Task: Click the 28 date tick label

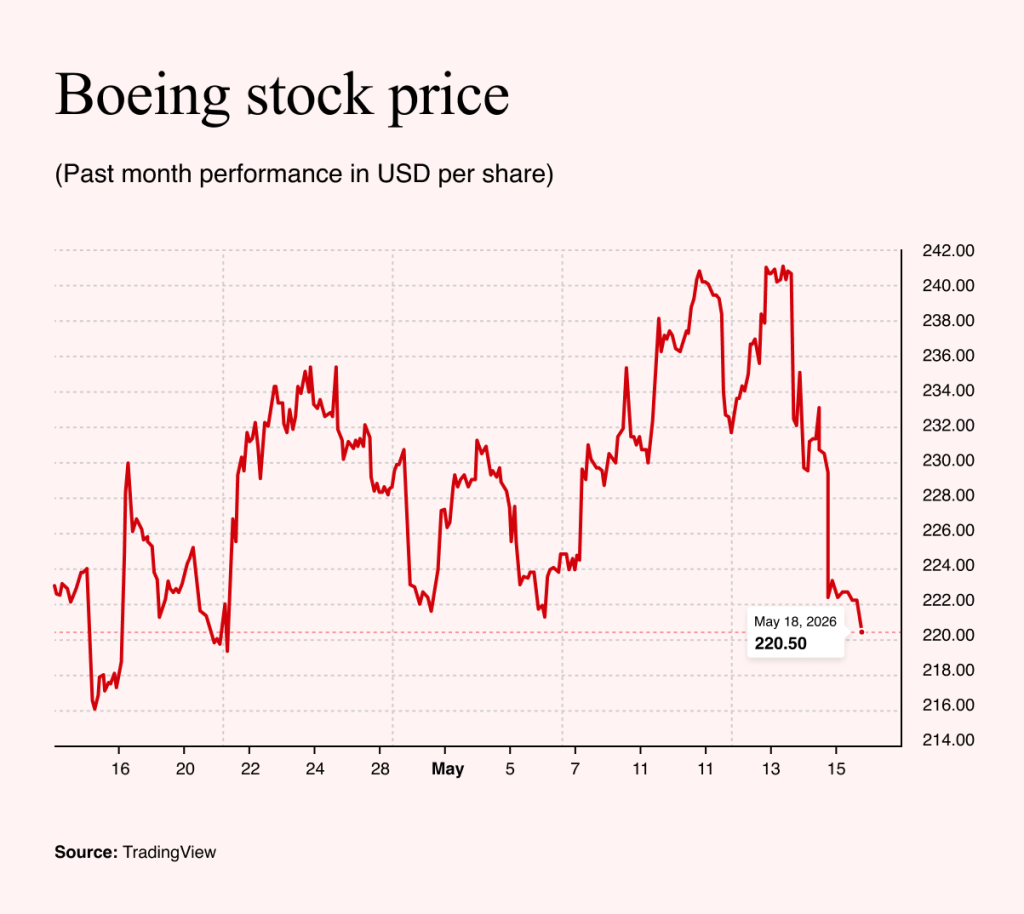Action: coord(380,769)
